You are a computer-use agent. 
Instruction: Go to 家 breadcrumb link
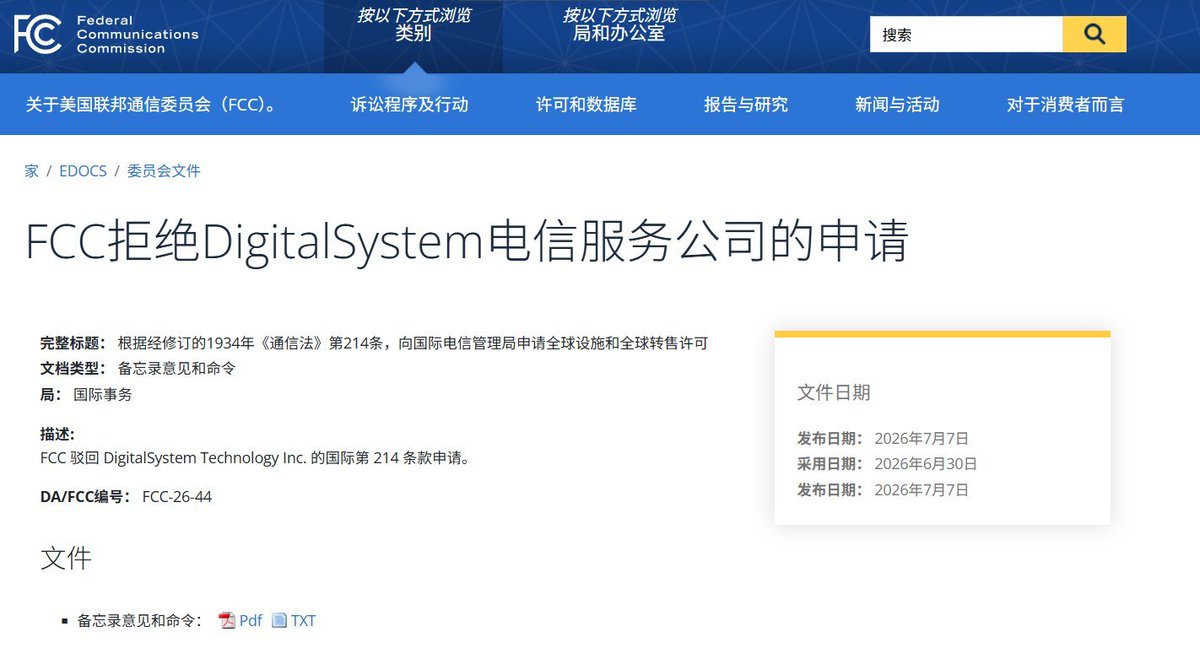click(x=32, y=171)
